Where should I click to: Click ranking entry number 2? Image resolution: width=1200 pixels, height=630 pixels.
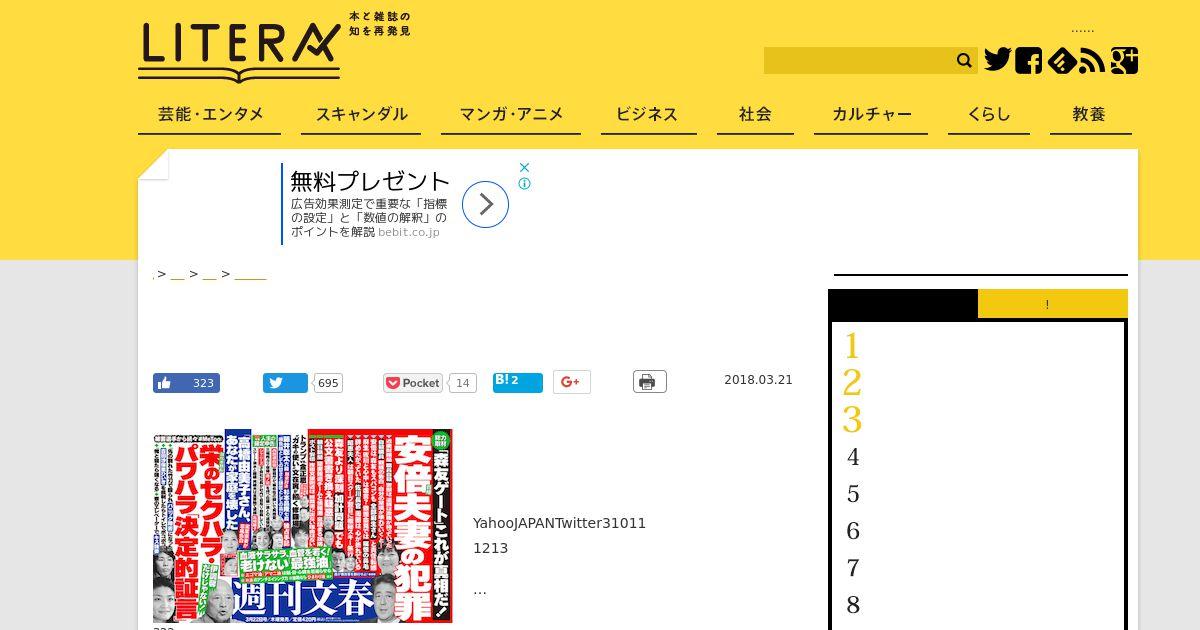(852, 383)
